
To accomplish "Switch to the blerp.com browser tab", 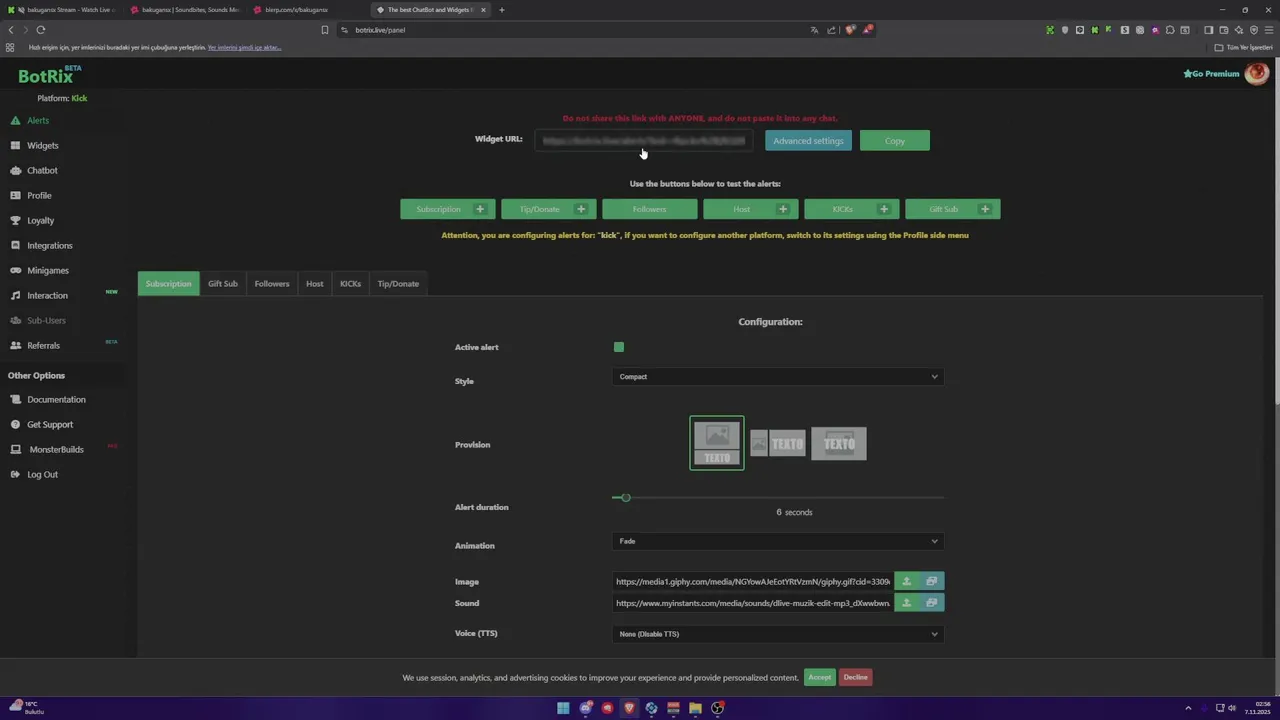I will (x=306, y=10).
